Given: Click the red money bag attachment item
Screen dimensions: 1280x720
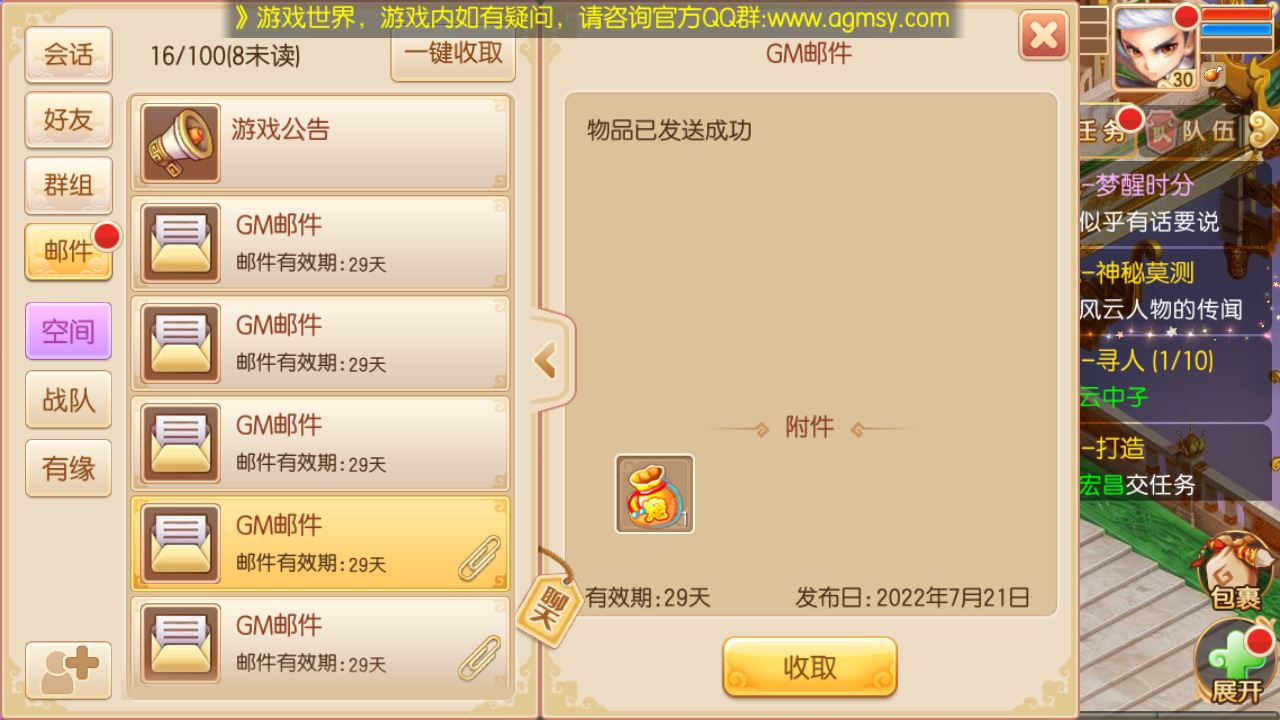Looking at the screenshot, I should point(654,493).
